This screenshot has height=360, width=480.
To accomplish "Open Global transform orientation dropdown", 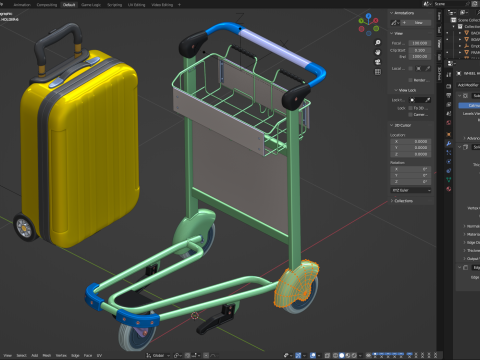I will click(x=158, y=355).
